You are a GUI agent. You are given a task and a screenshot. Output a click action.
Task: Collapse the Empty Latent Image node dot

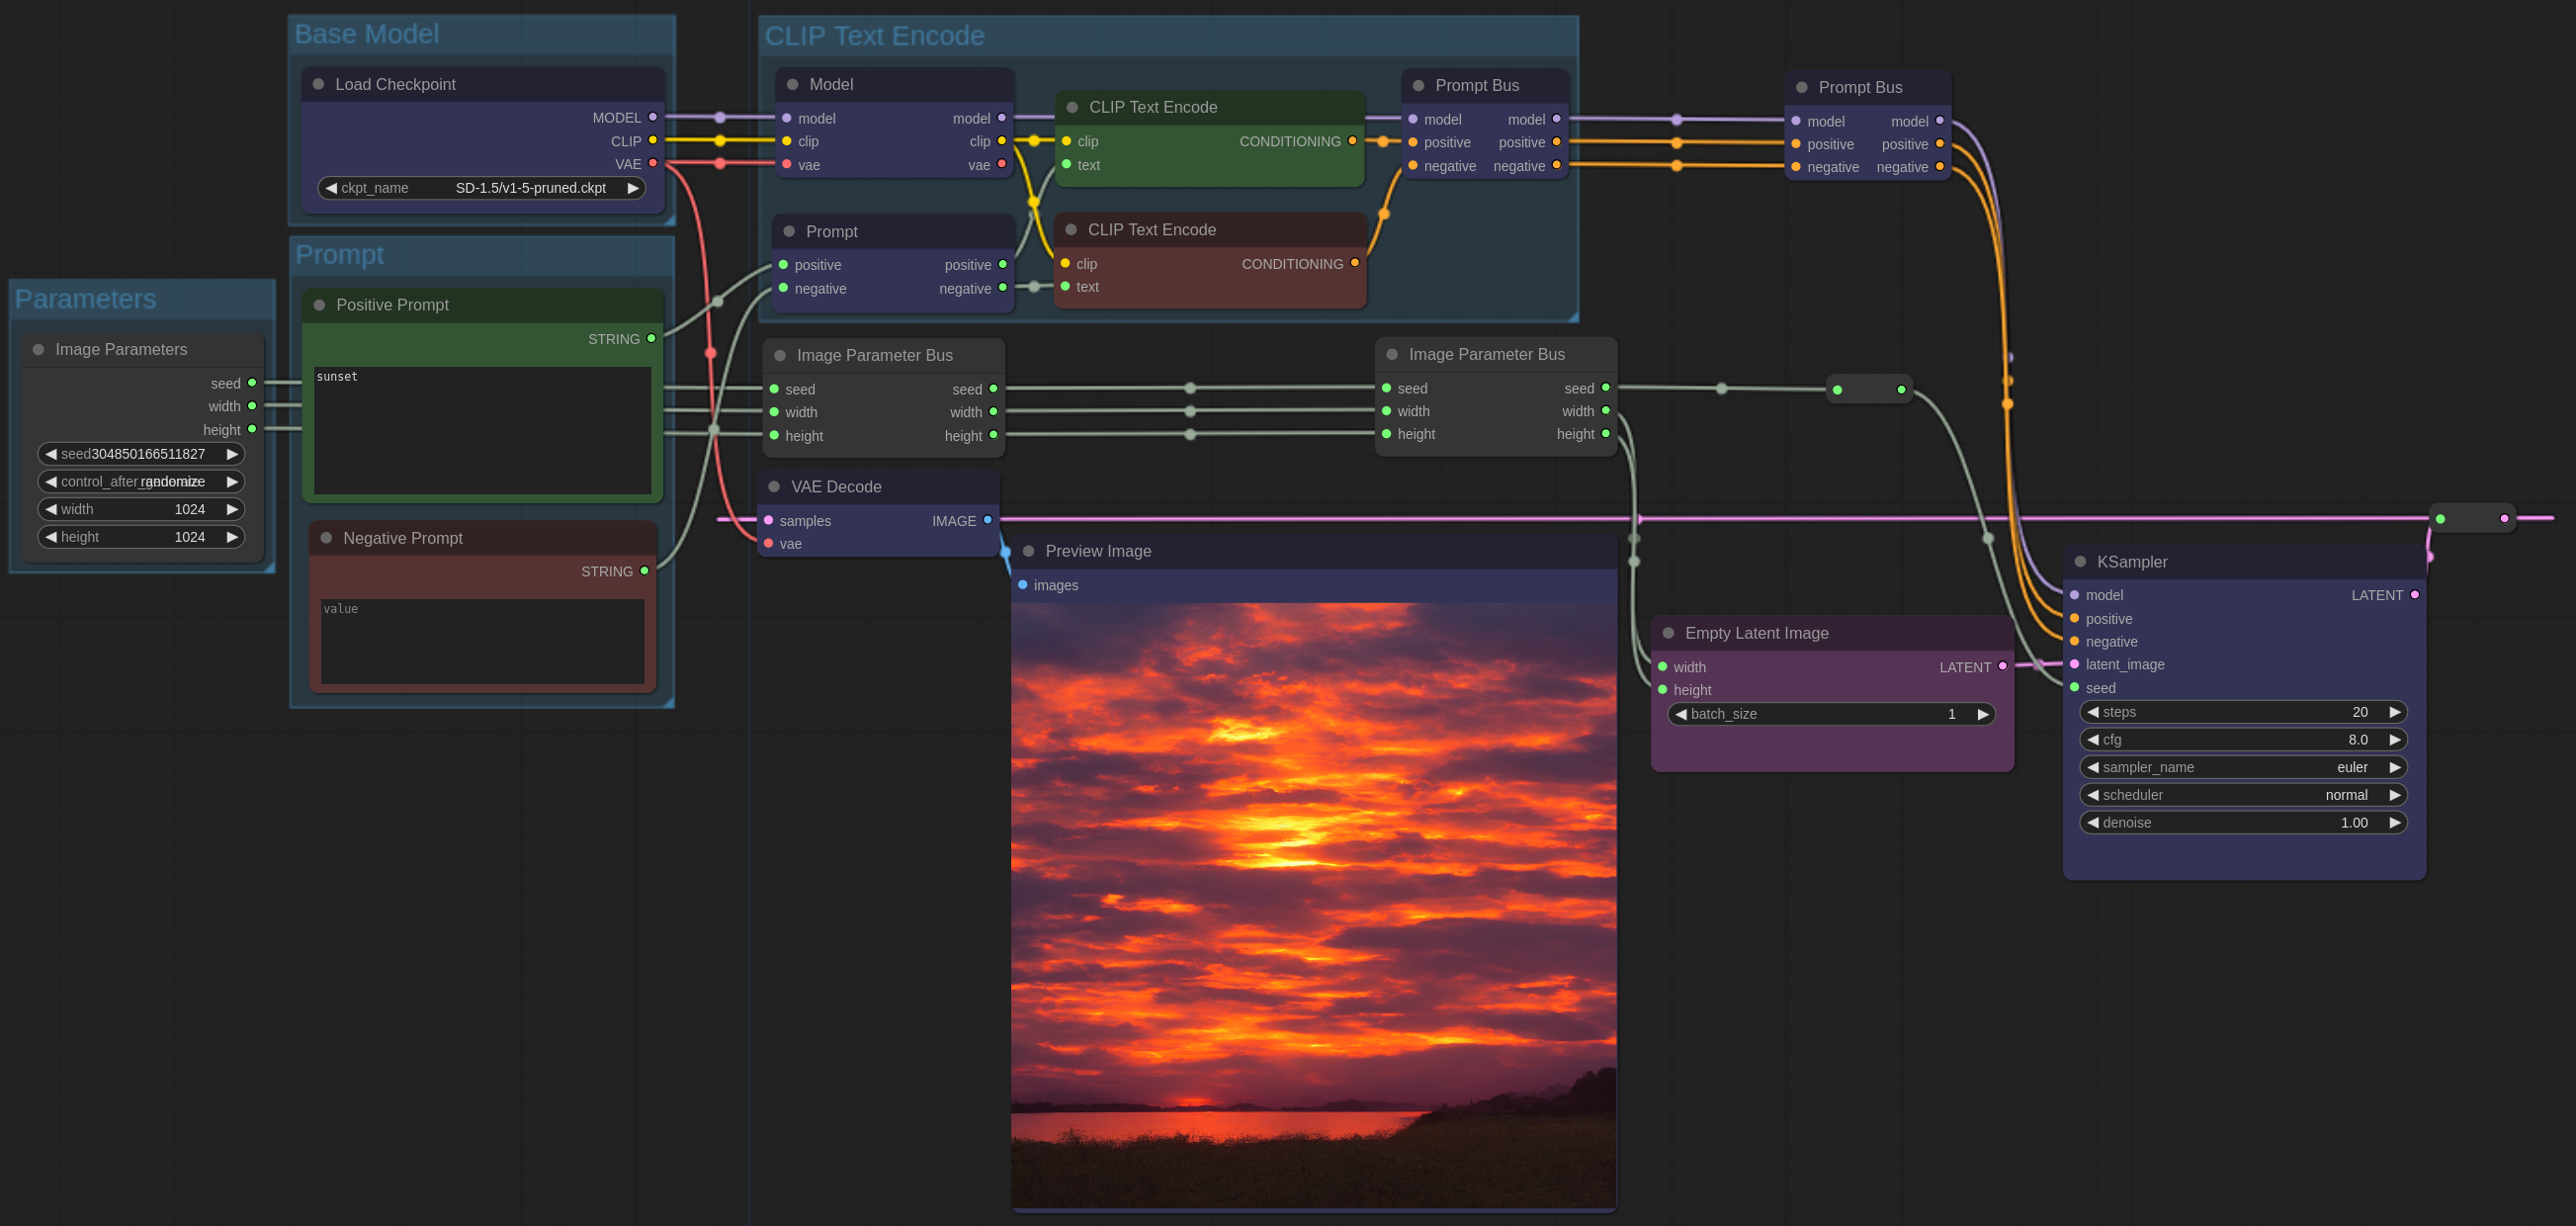tap(1668, 632)
